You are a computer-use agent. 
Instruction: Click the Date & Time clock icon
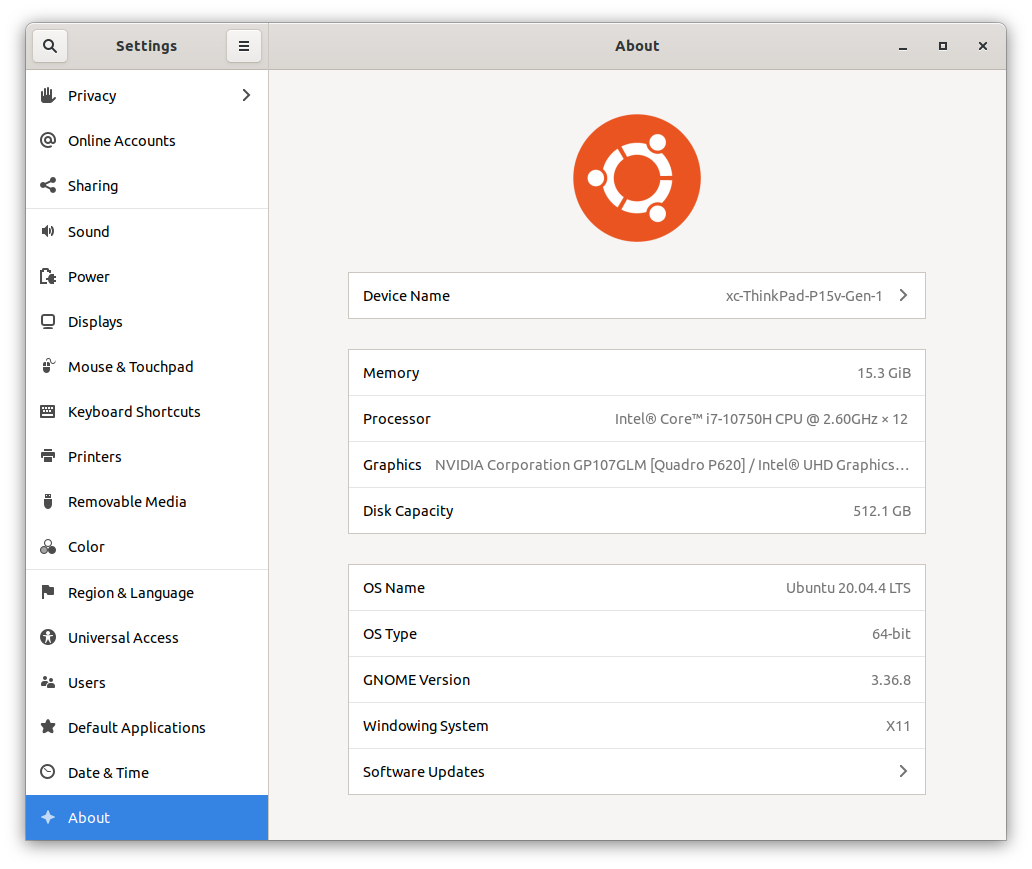47,772
